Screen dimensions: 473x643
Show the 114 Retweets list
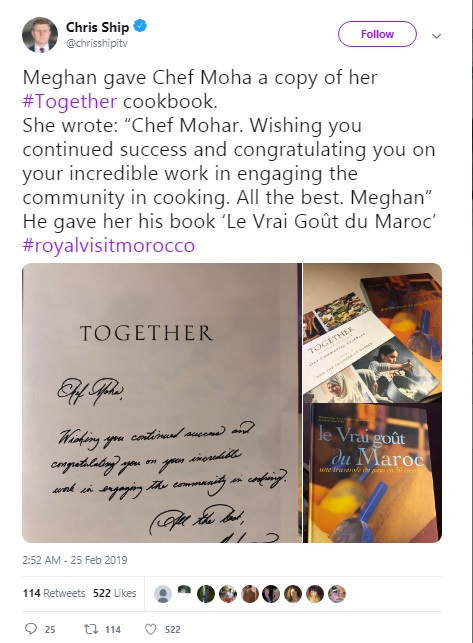54,593
